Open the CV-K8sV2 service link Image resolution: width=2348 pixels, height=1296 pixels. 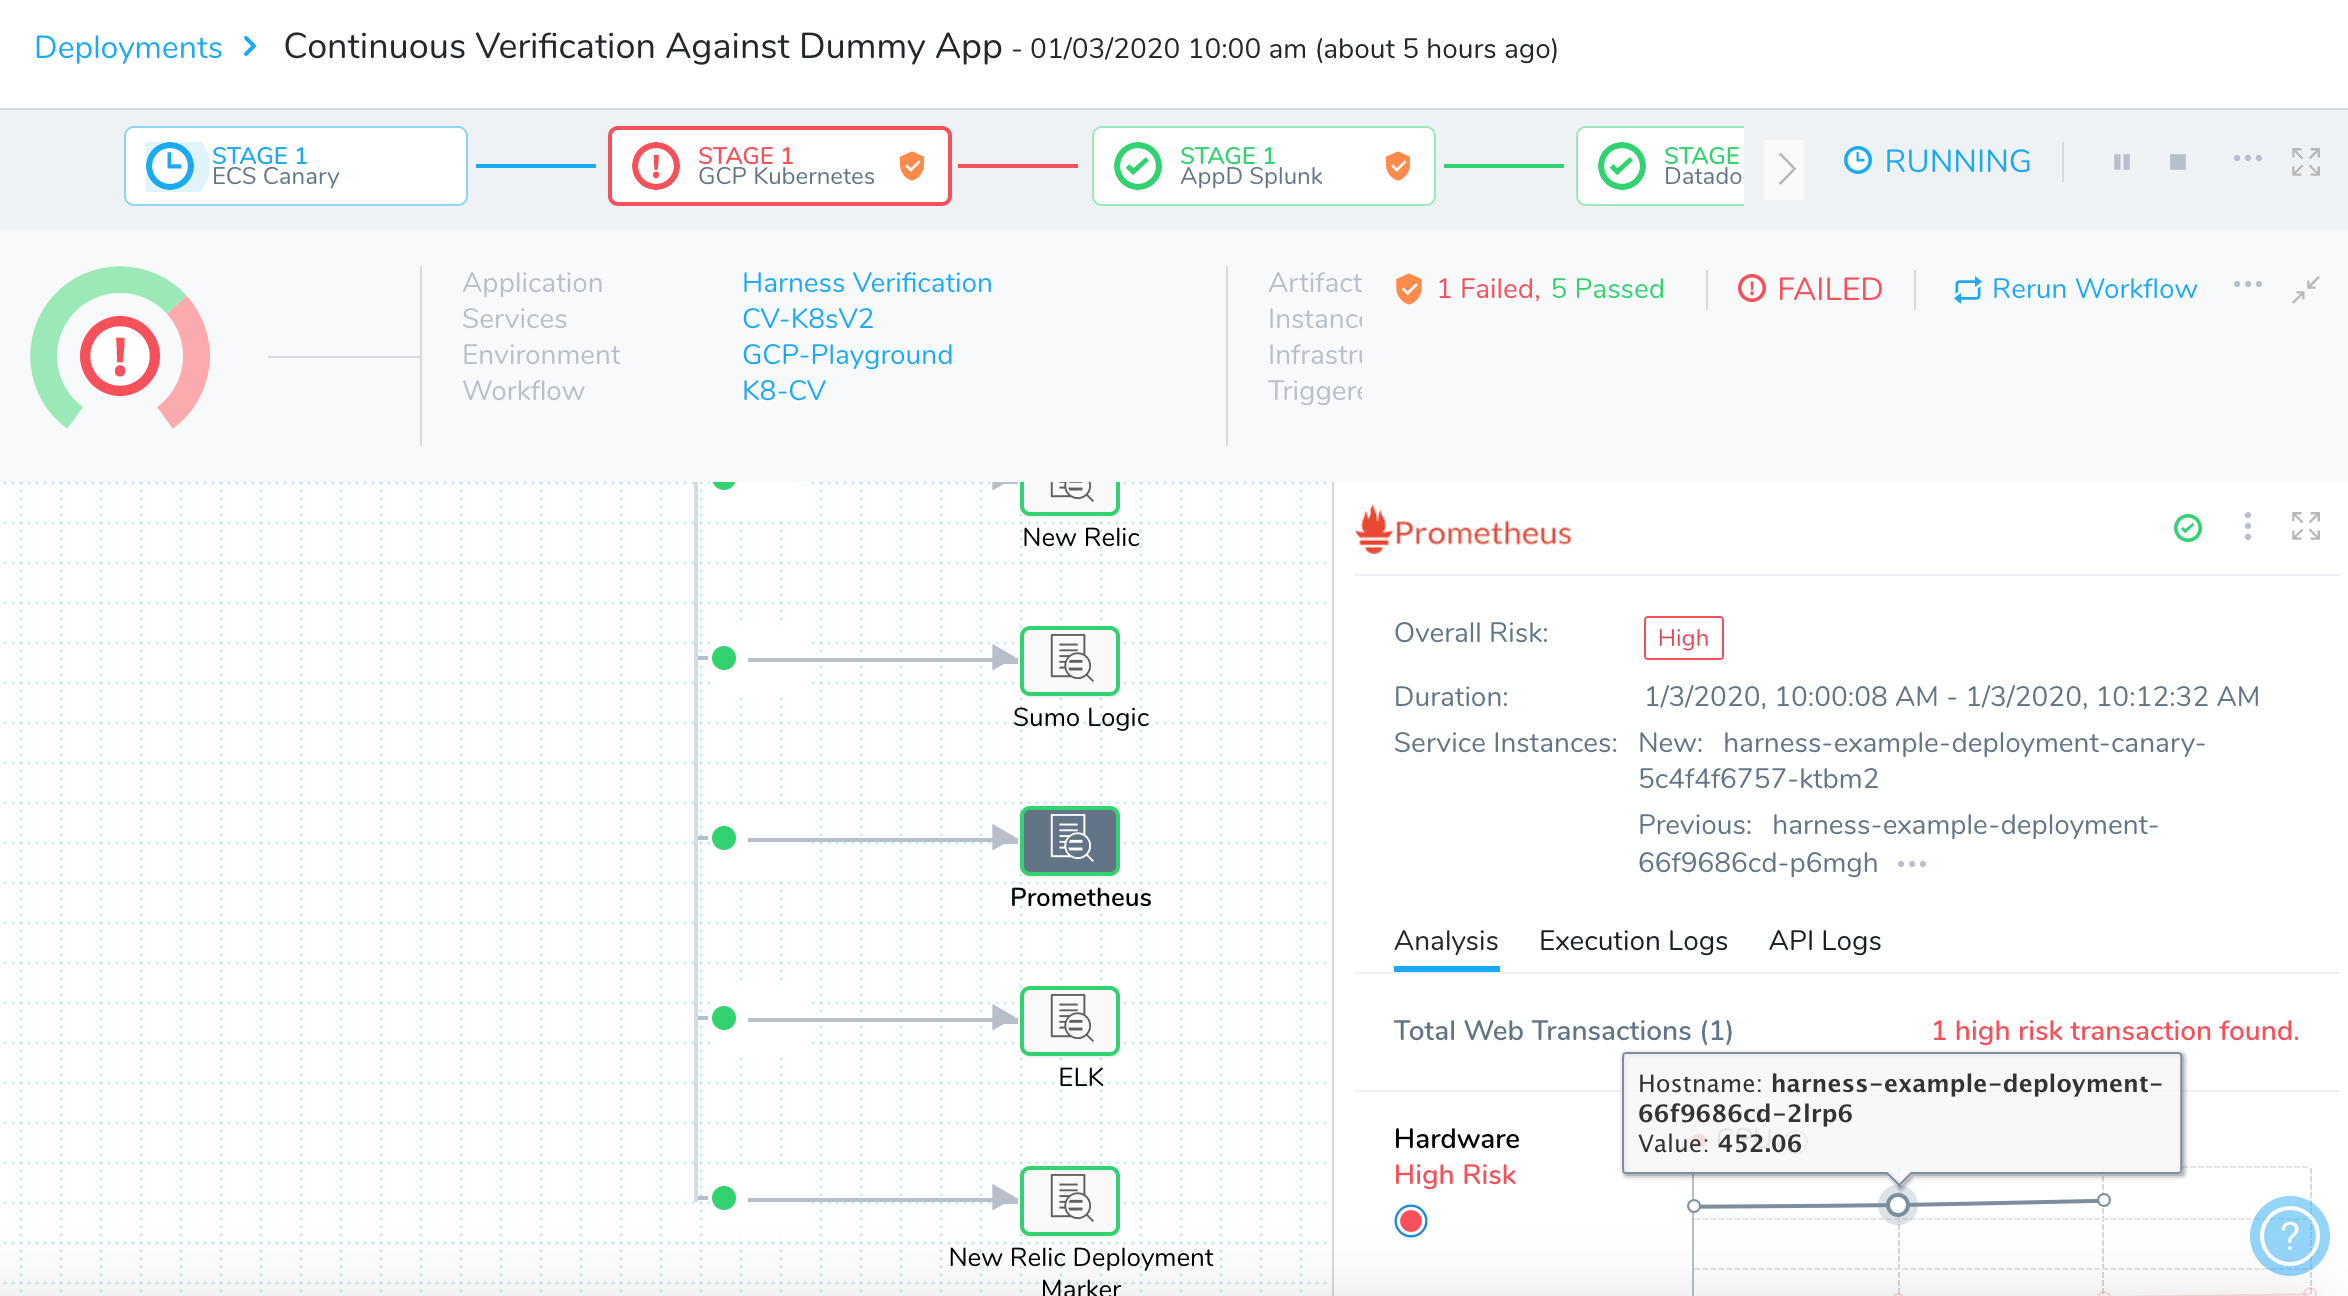(808, 319)
